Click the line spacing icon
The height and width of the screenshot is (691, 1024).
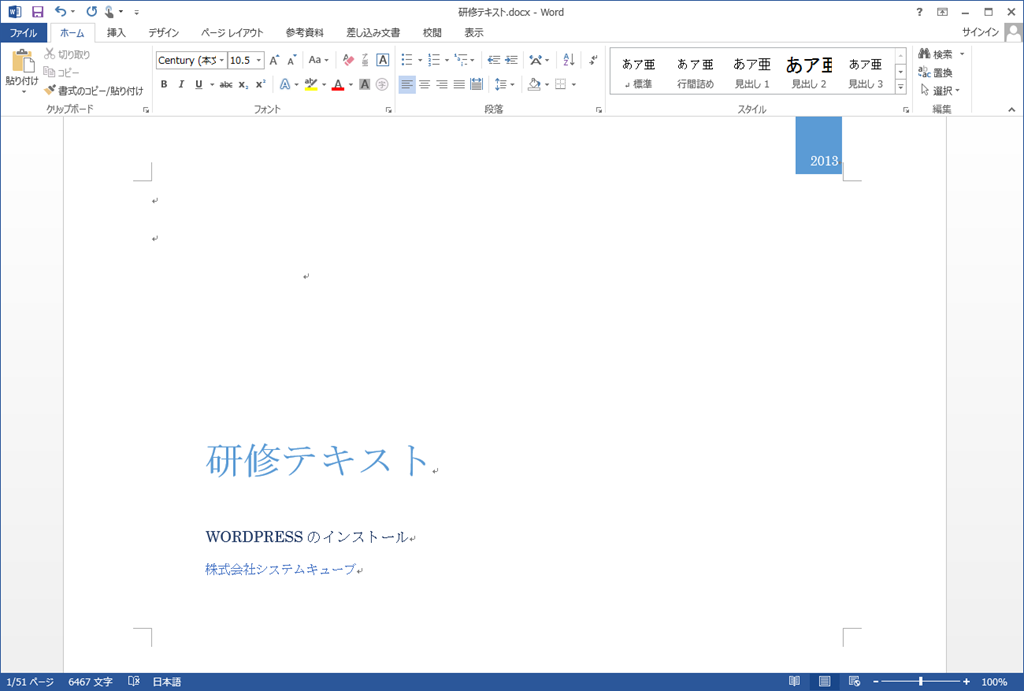(501, 84)
